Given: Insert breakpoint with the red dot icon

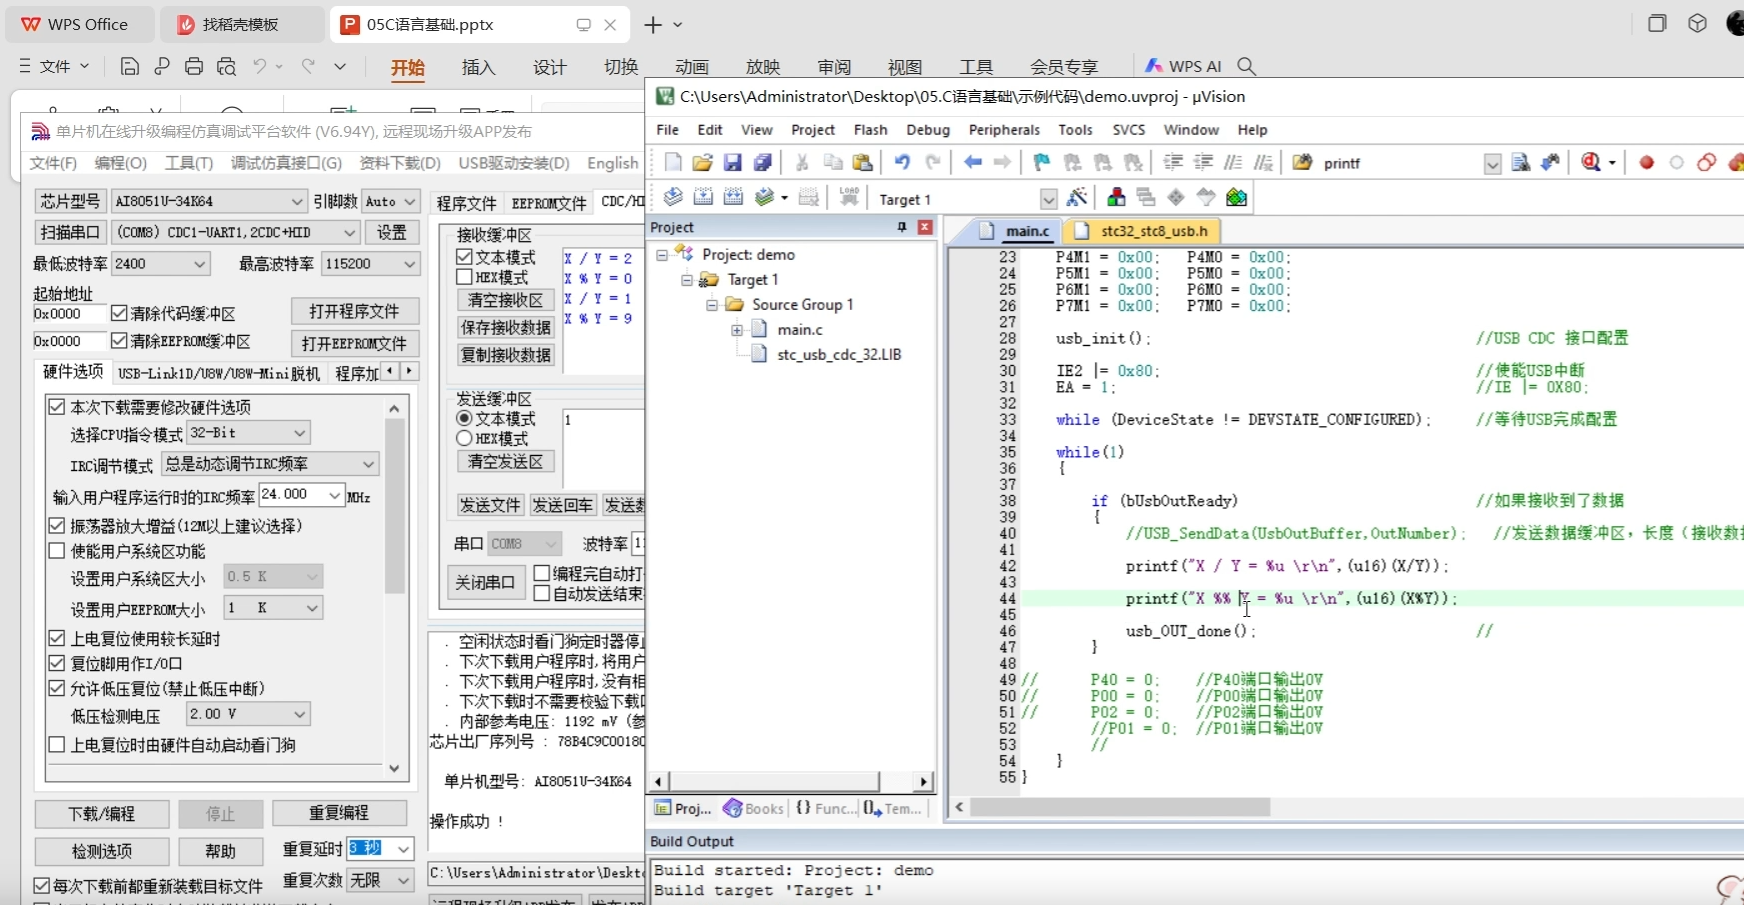Looking at the screenshot, I should tap(1646, 162).
